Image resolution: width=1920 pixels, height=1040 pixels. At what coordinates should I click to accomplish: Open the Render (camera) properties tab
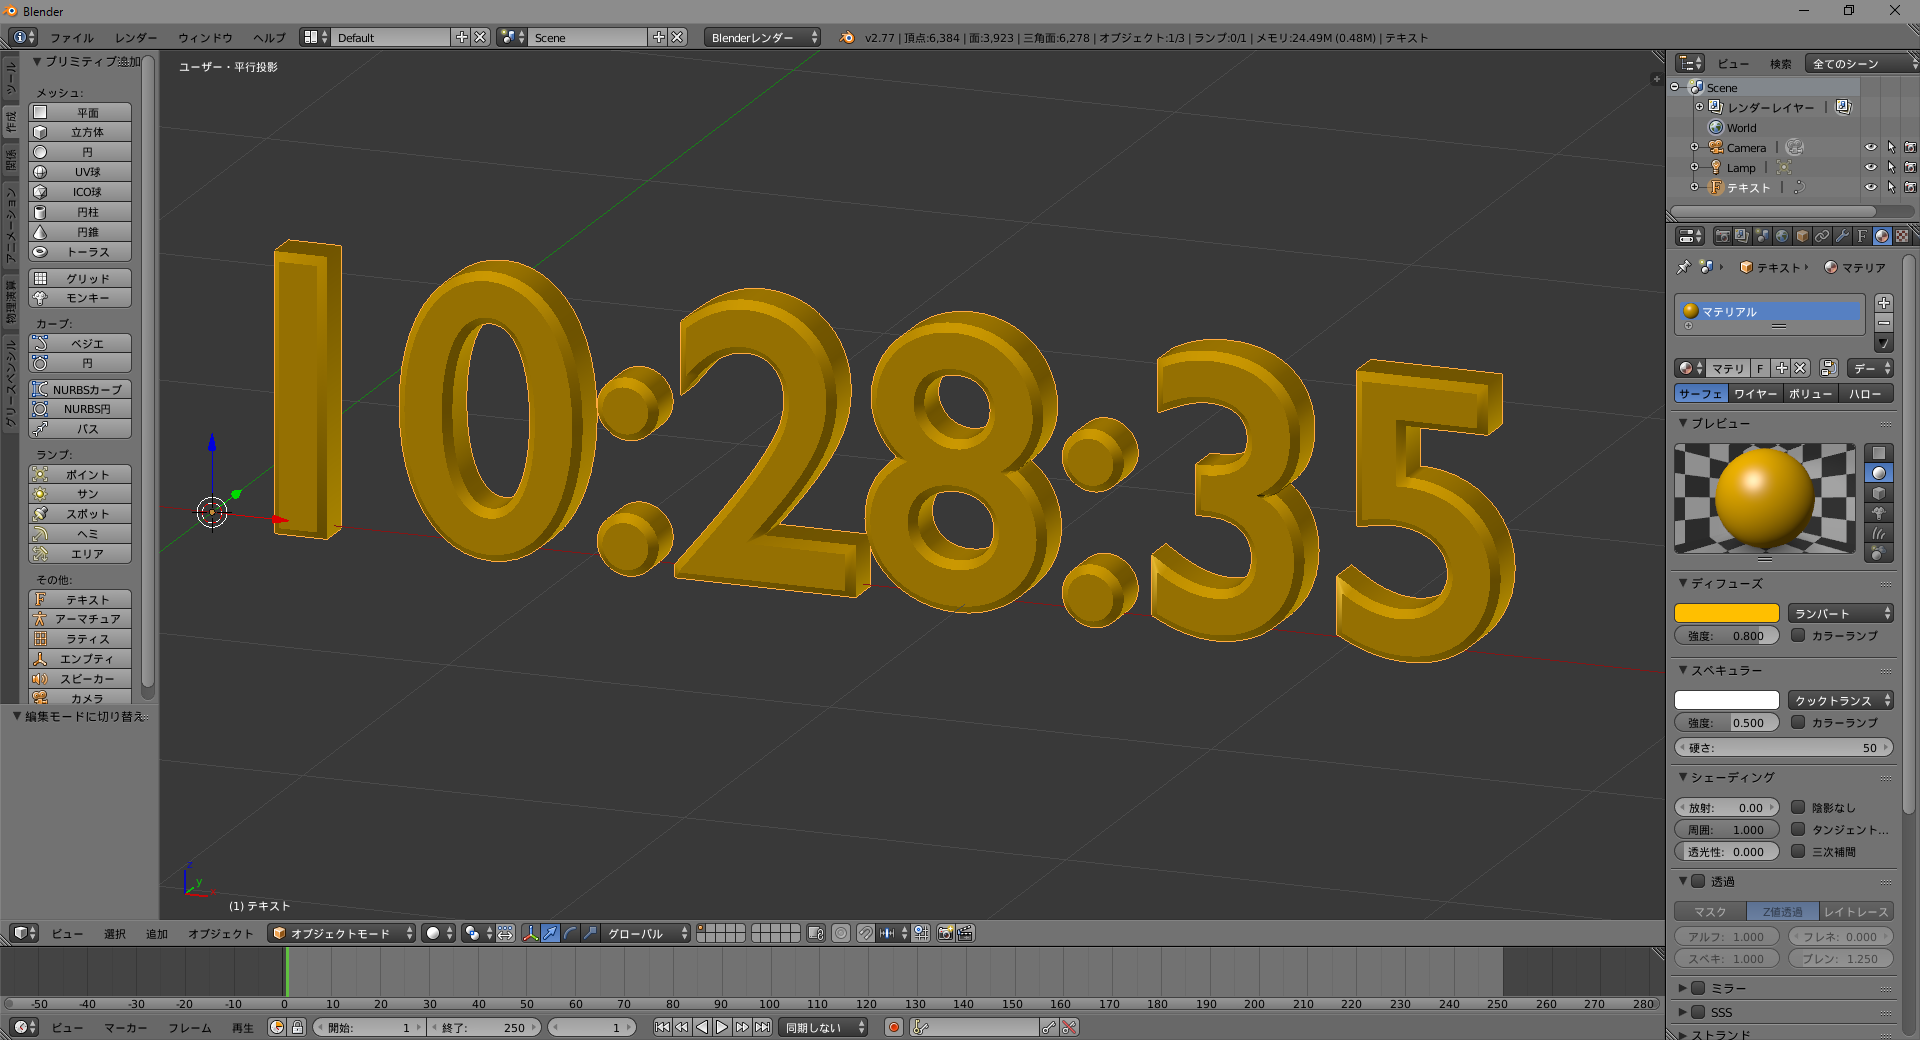tap(1722, 236)
